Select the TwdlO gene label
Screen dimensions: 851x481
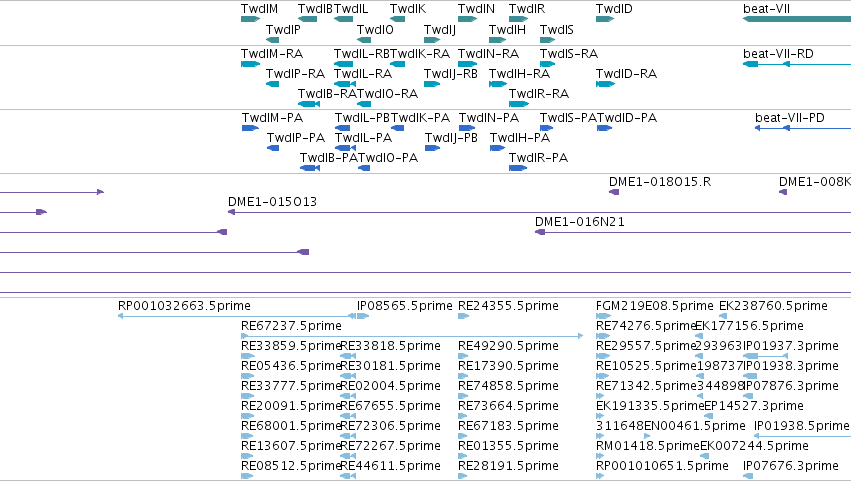(375, 30)
